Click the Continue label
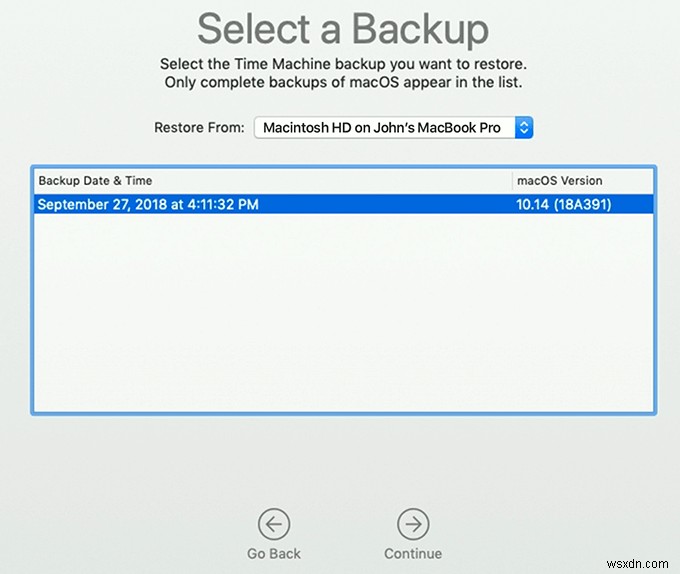680x574 pixels. coord(413,554)
